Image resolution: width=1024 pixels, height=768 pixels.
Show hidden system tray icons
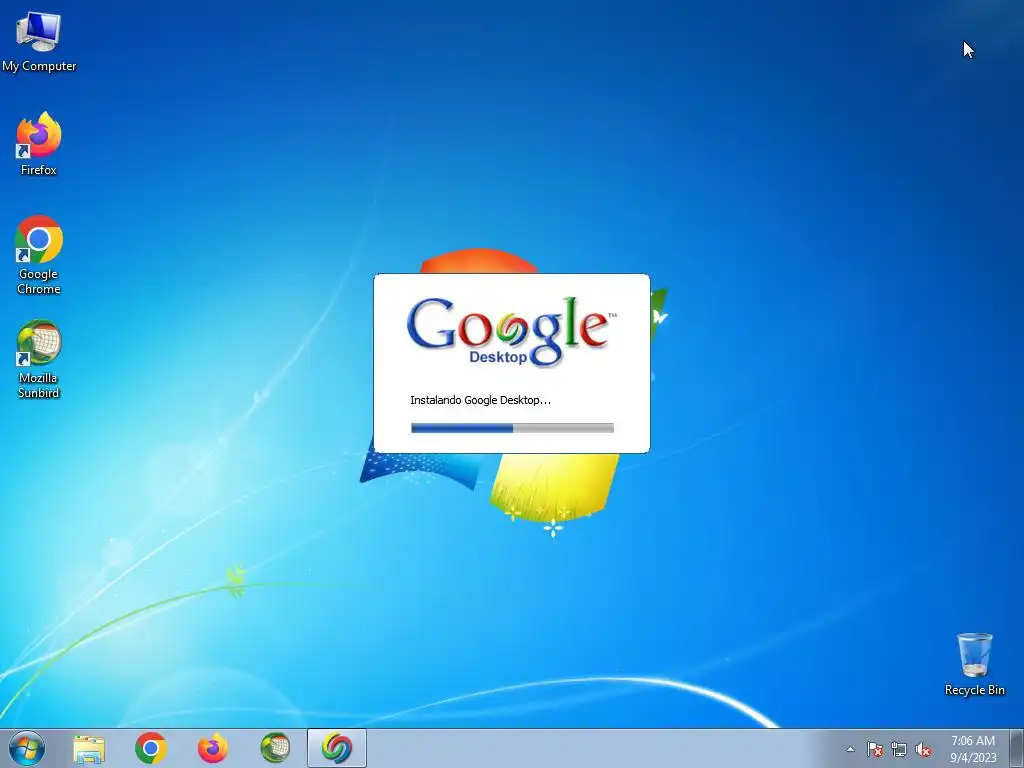click(850, 749)
